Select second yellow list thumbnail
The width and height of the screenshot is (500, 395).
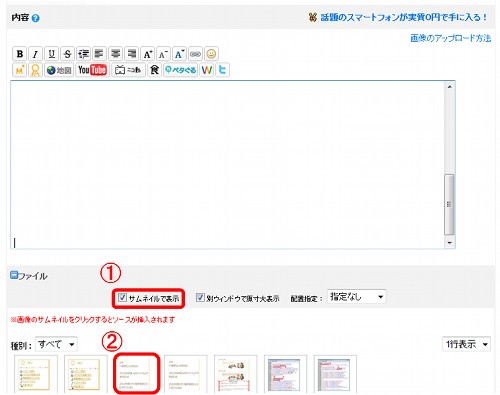click(86, 374)
